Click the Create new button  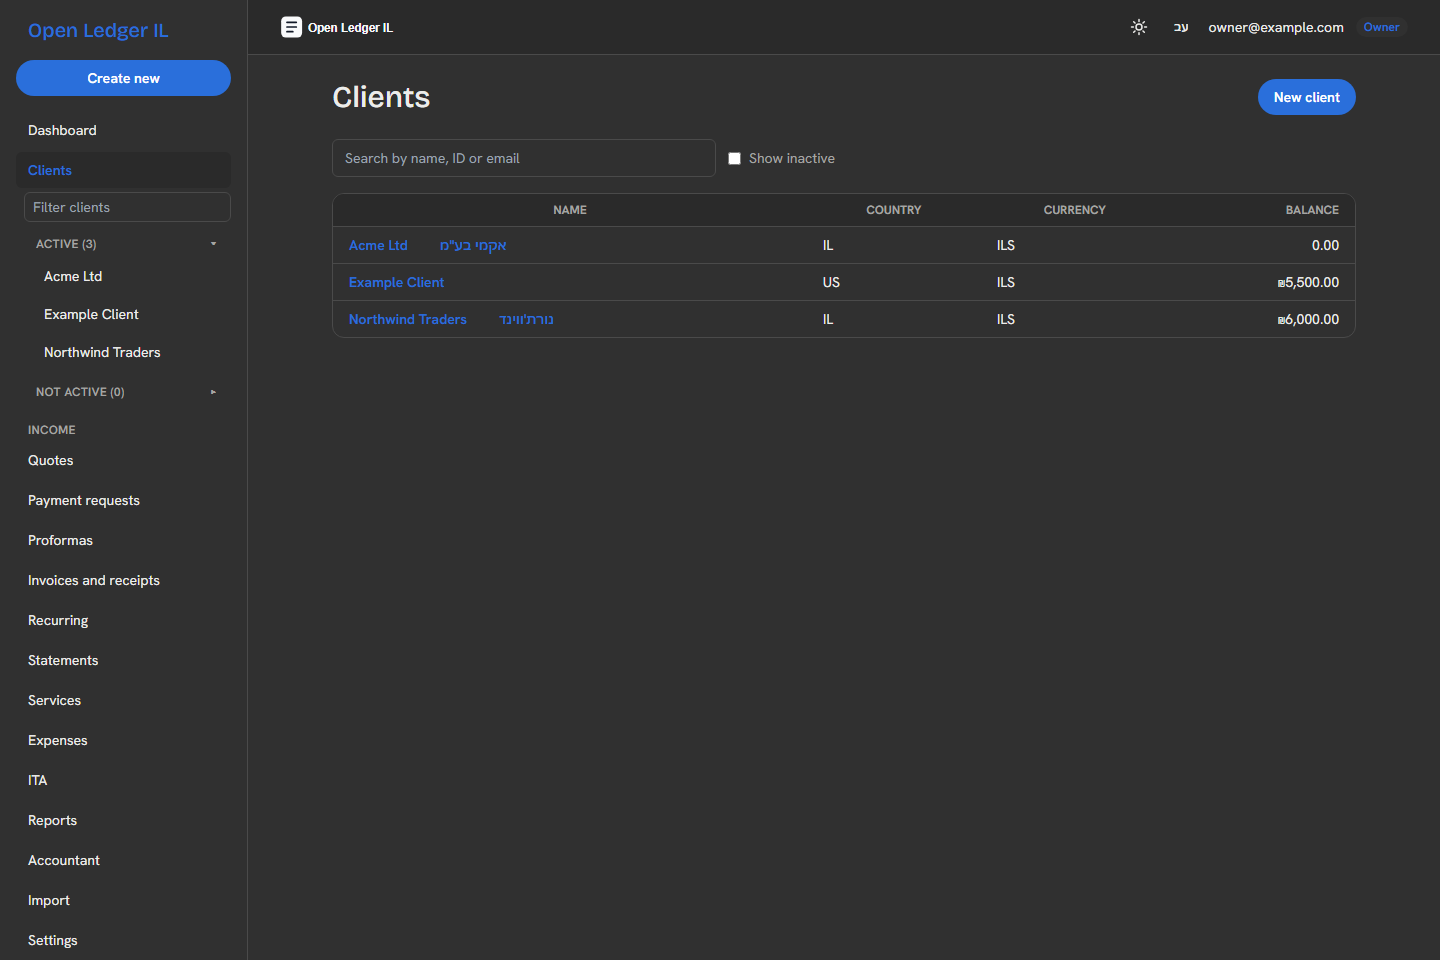(x=123, y=78)
